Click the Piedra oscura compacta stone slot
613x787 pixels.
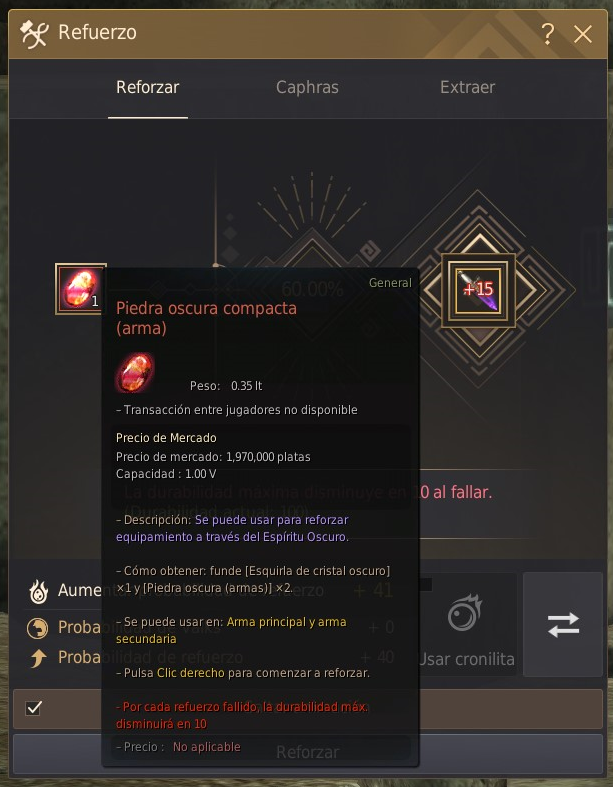pos(80,289)
